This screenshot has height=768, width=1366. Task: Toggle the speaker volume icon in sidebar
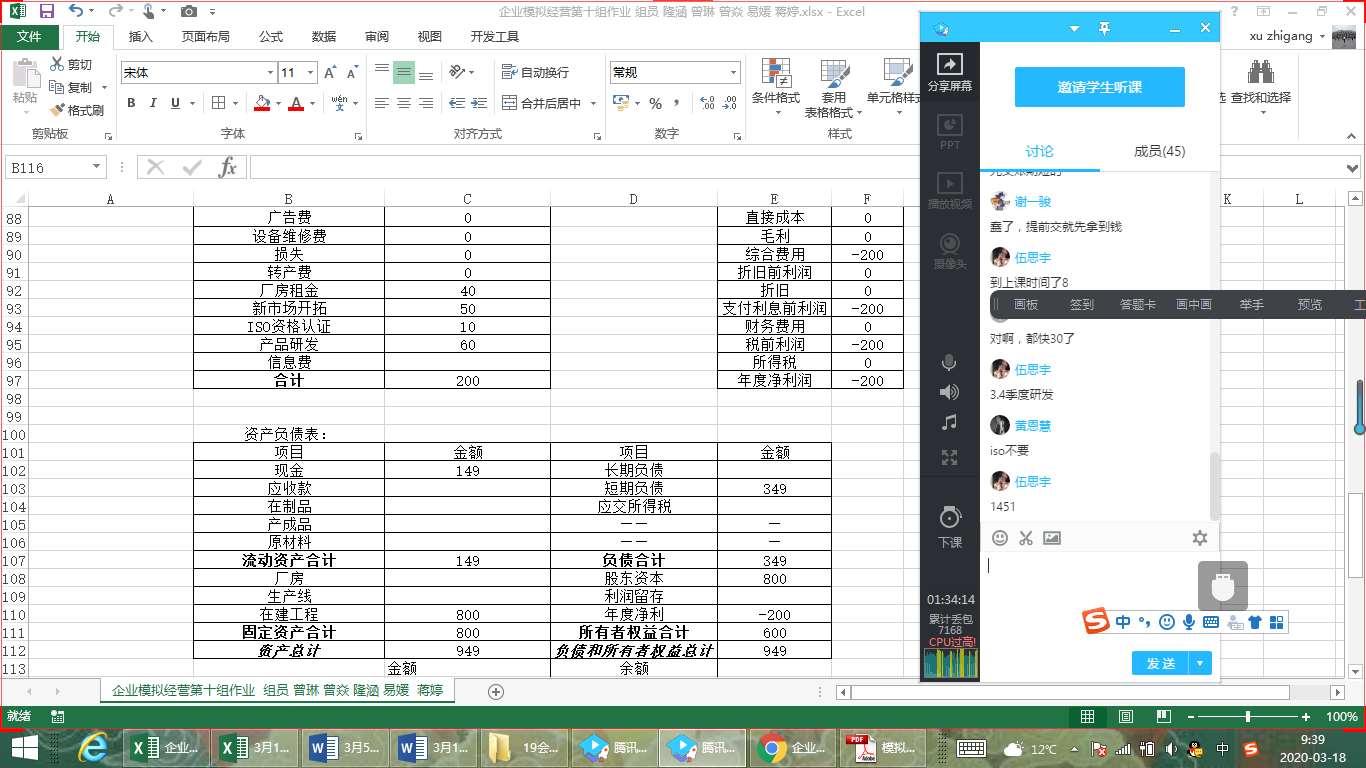[x=949, y=392]
